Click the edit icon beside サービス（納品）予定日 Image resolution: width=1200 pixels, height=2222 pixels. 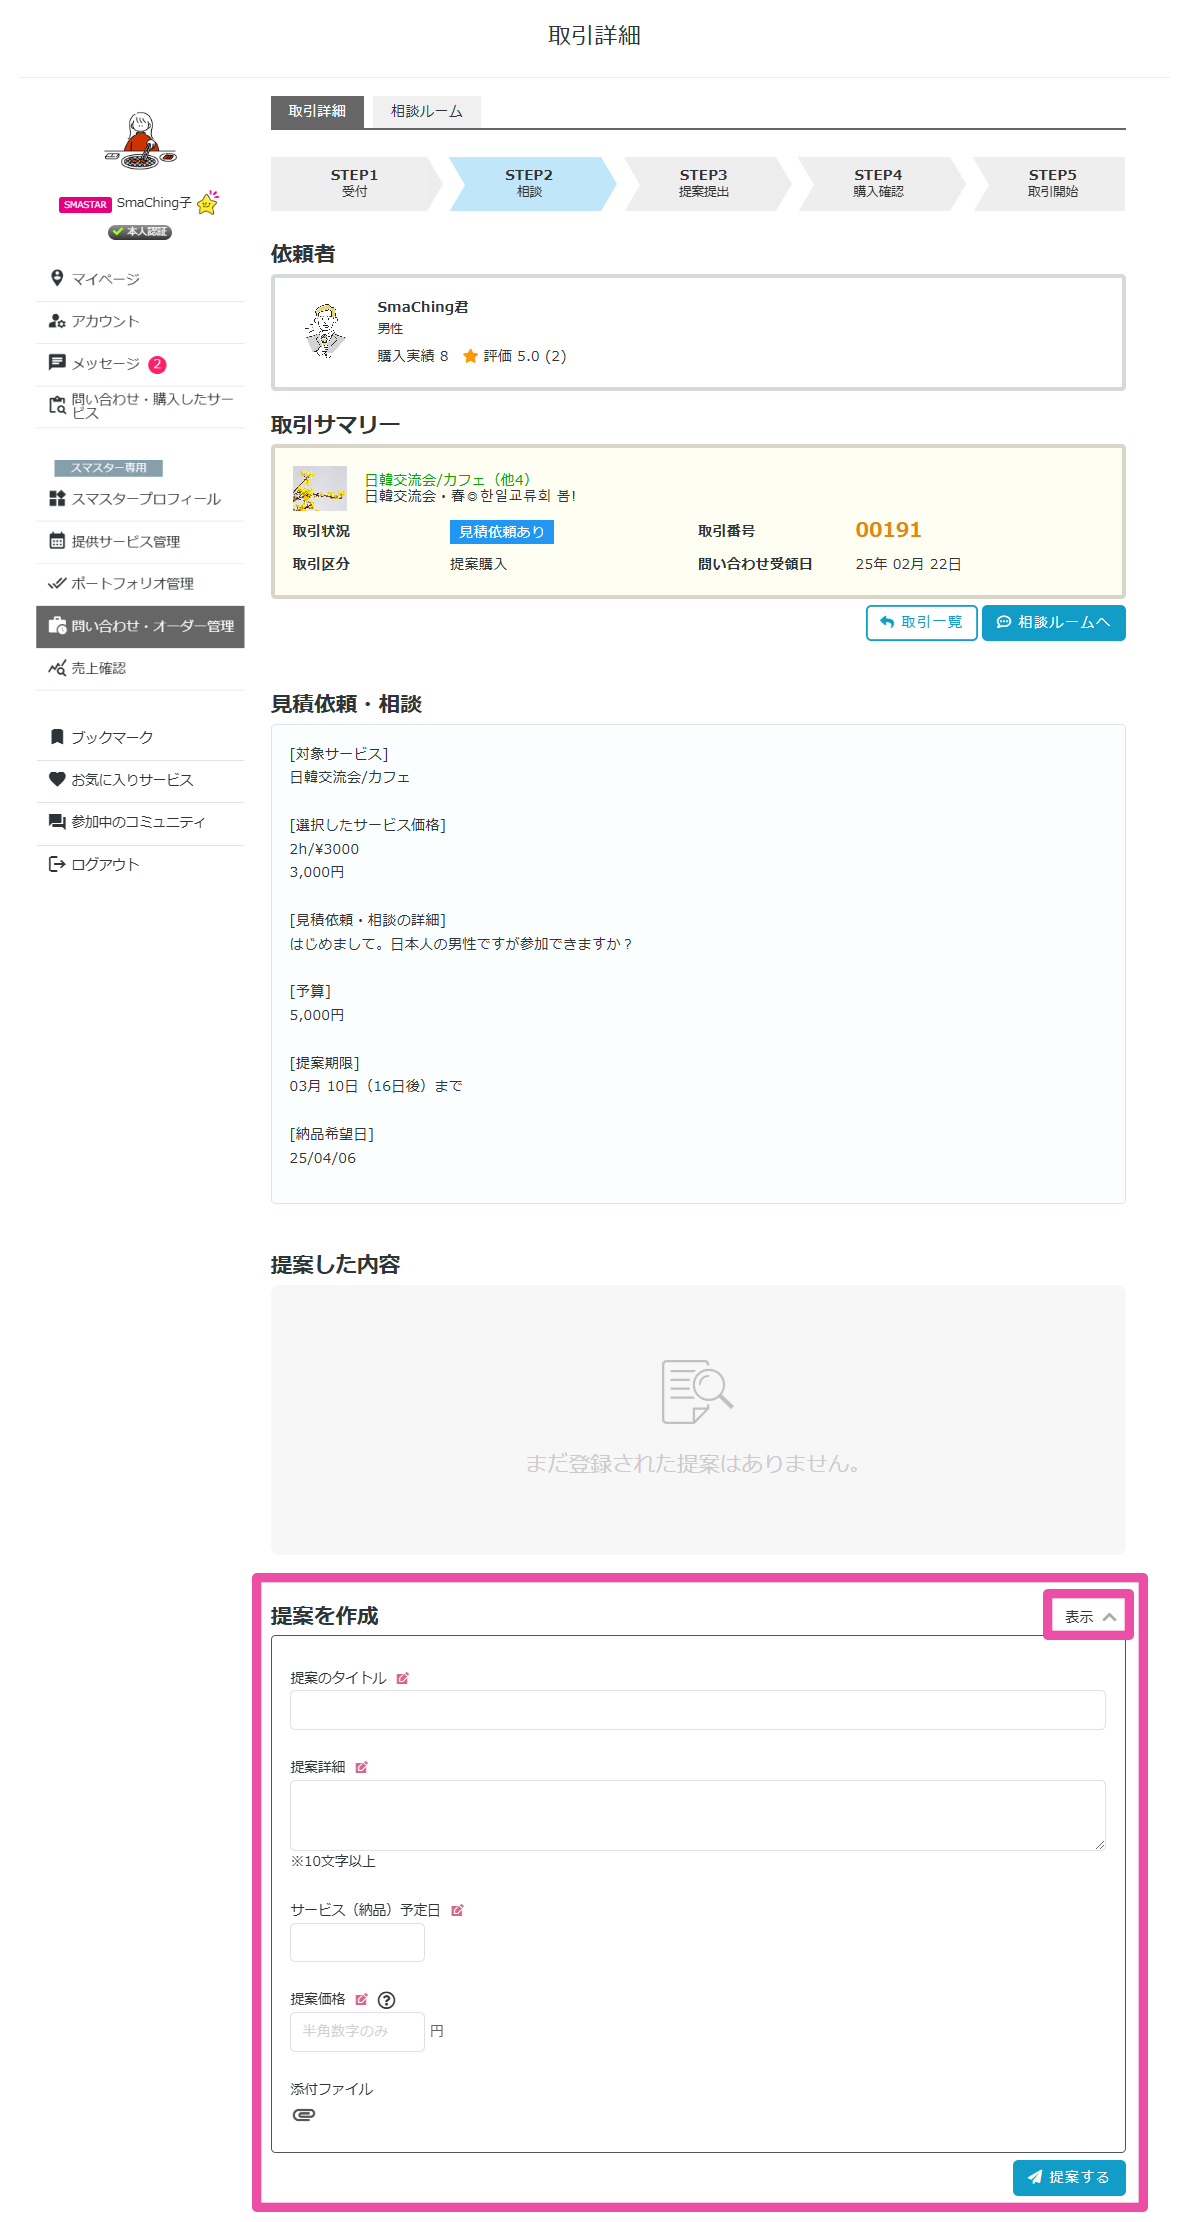pos(457,1910)
